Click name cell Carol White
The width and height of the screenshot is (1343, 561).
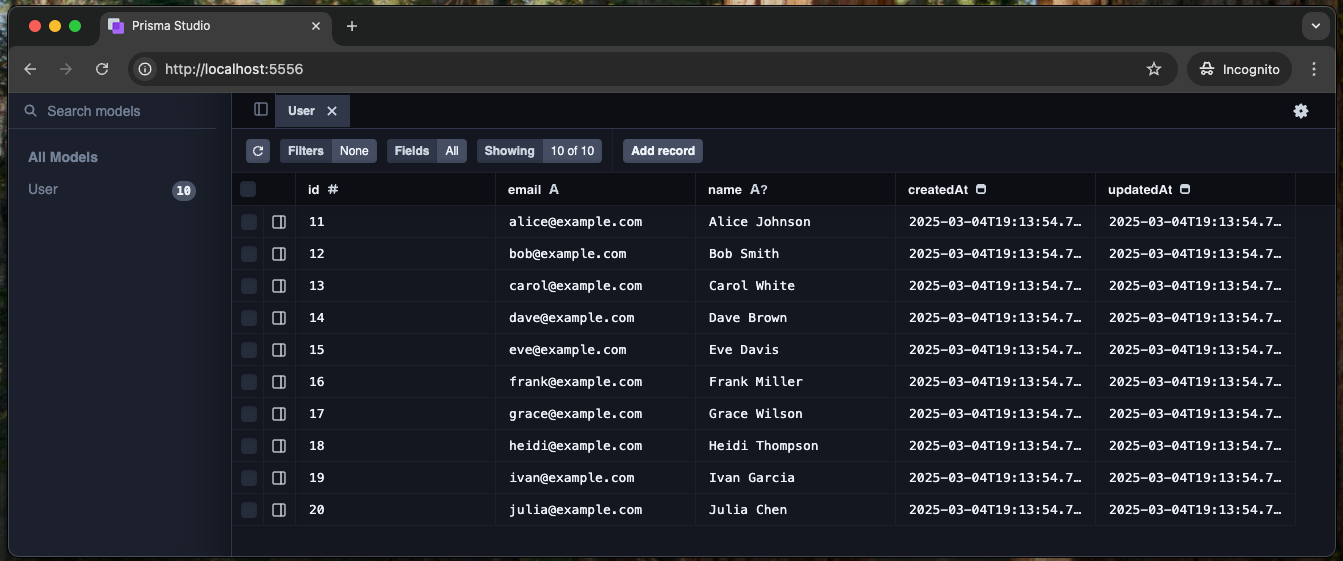pyautogui.click(x=795, y=286)
